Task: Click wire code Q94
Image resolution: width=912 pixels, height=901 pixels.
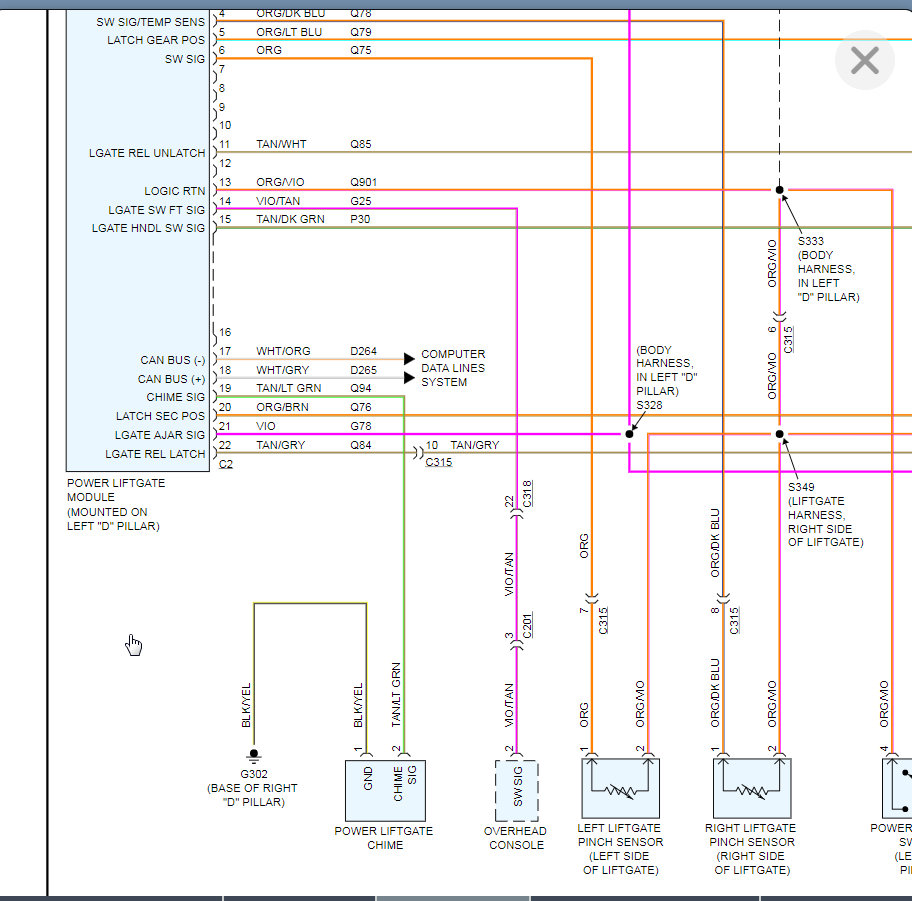Action: 361,388
